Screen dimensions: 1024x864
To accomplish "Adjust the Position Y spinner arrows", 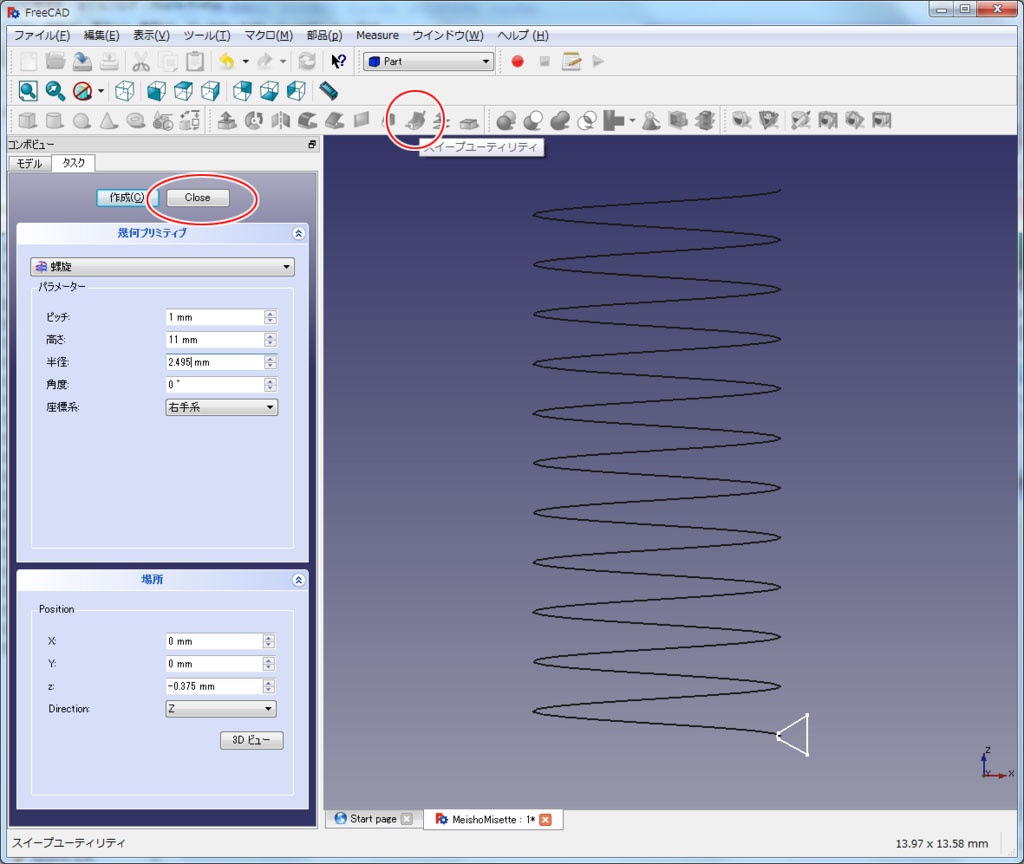I will pyautogui.click(x=269, y=664).
